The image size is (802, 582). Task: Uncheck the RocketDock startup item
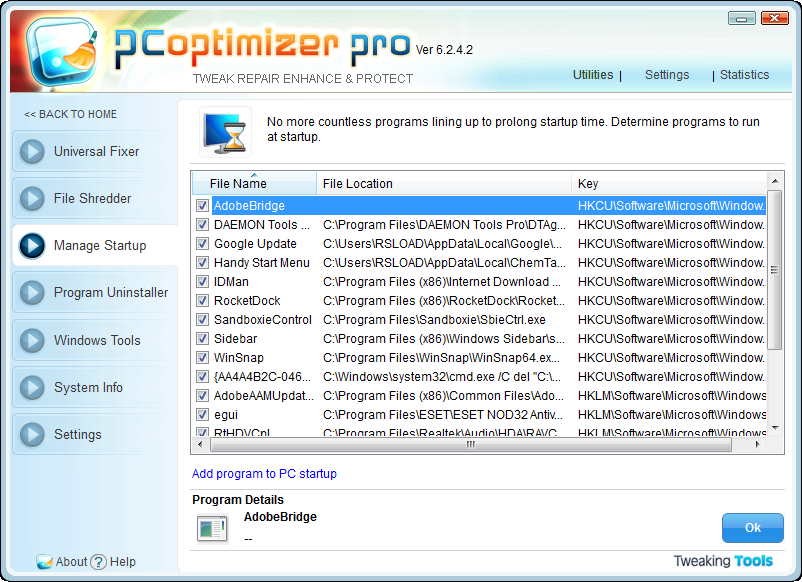203,300
